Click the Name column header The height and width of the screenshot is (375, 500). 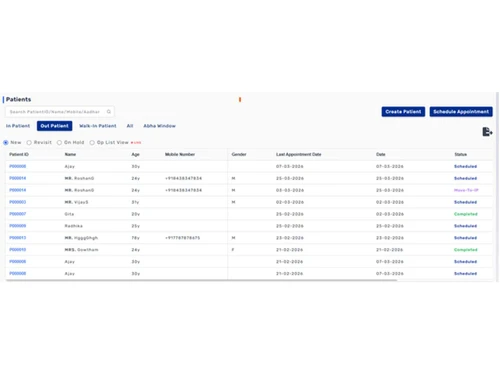(70, 154)
